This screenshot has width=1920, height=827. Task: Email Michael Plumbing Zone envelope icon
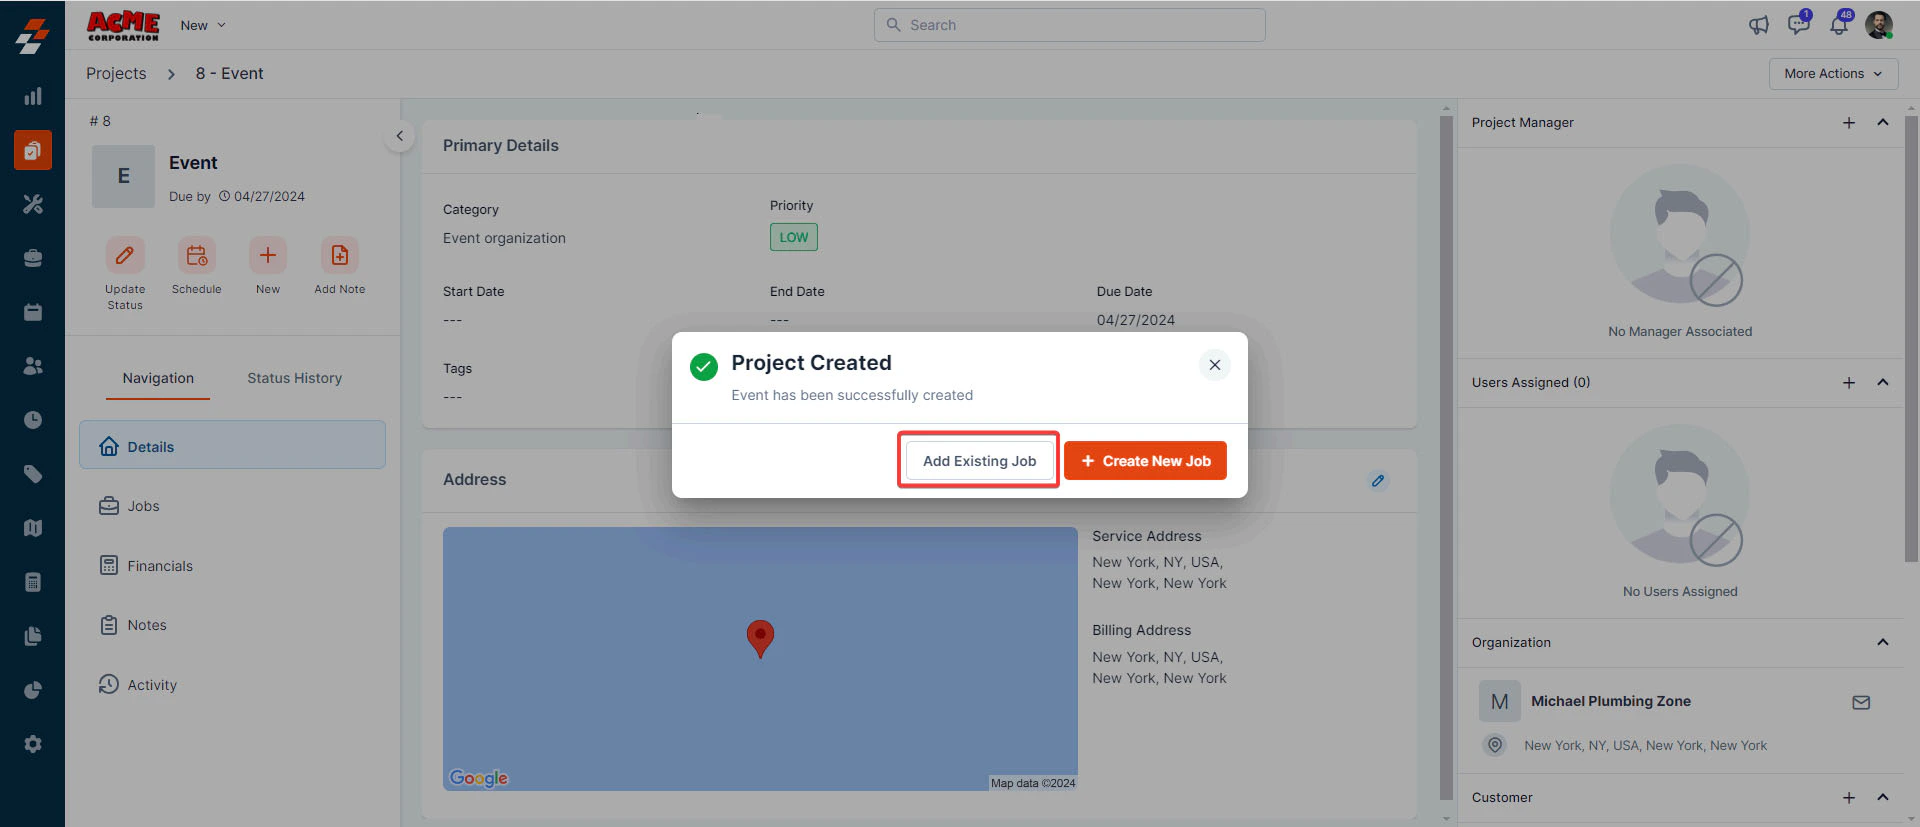[x=1861, y=702]
